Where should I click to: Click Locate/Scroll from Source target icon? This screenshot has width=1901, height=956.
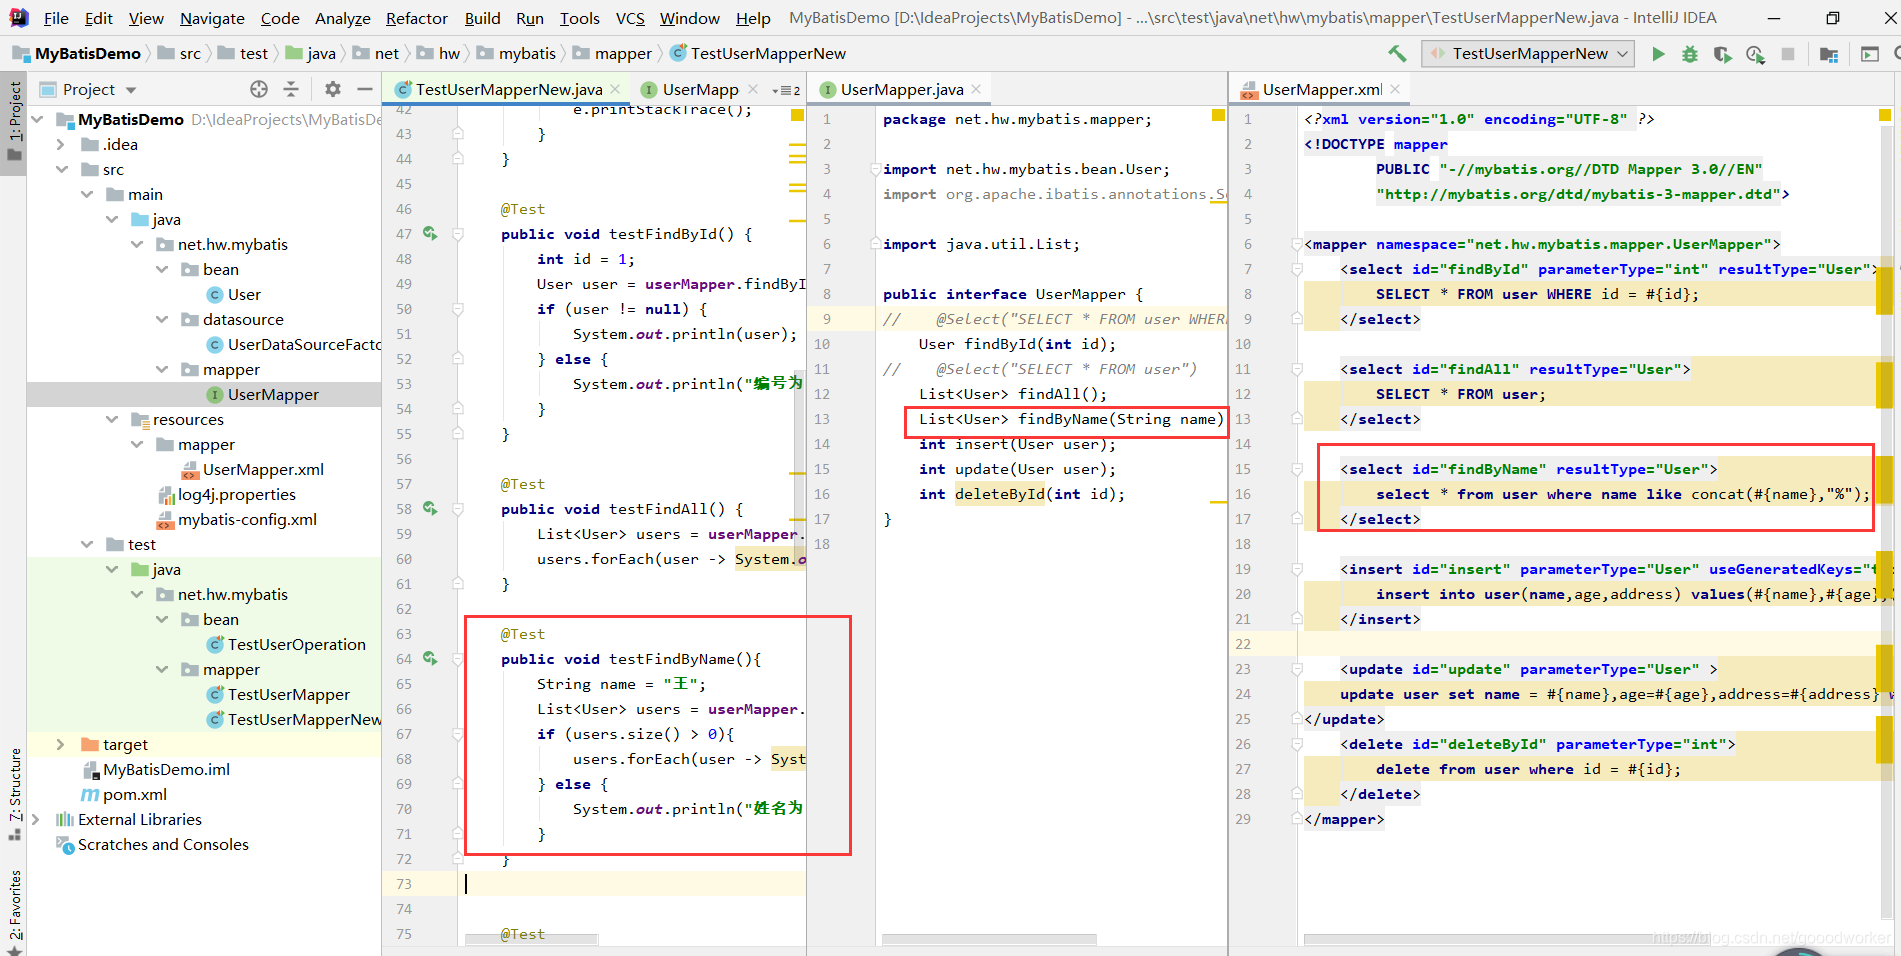259,89
